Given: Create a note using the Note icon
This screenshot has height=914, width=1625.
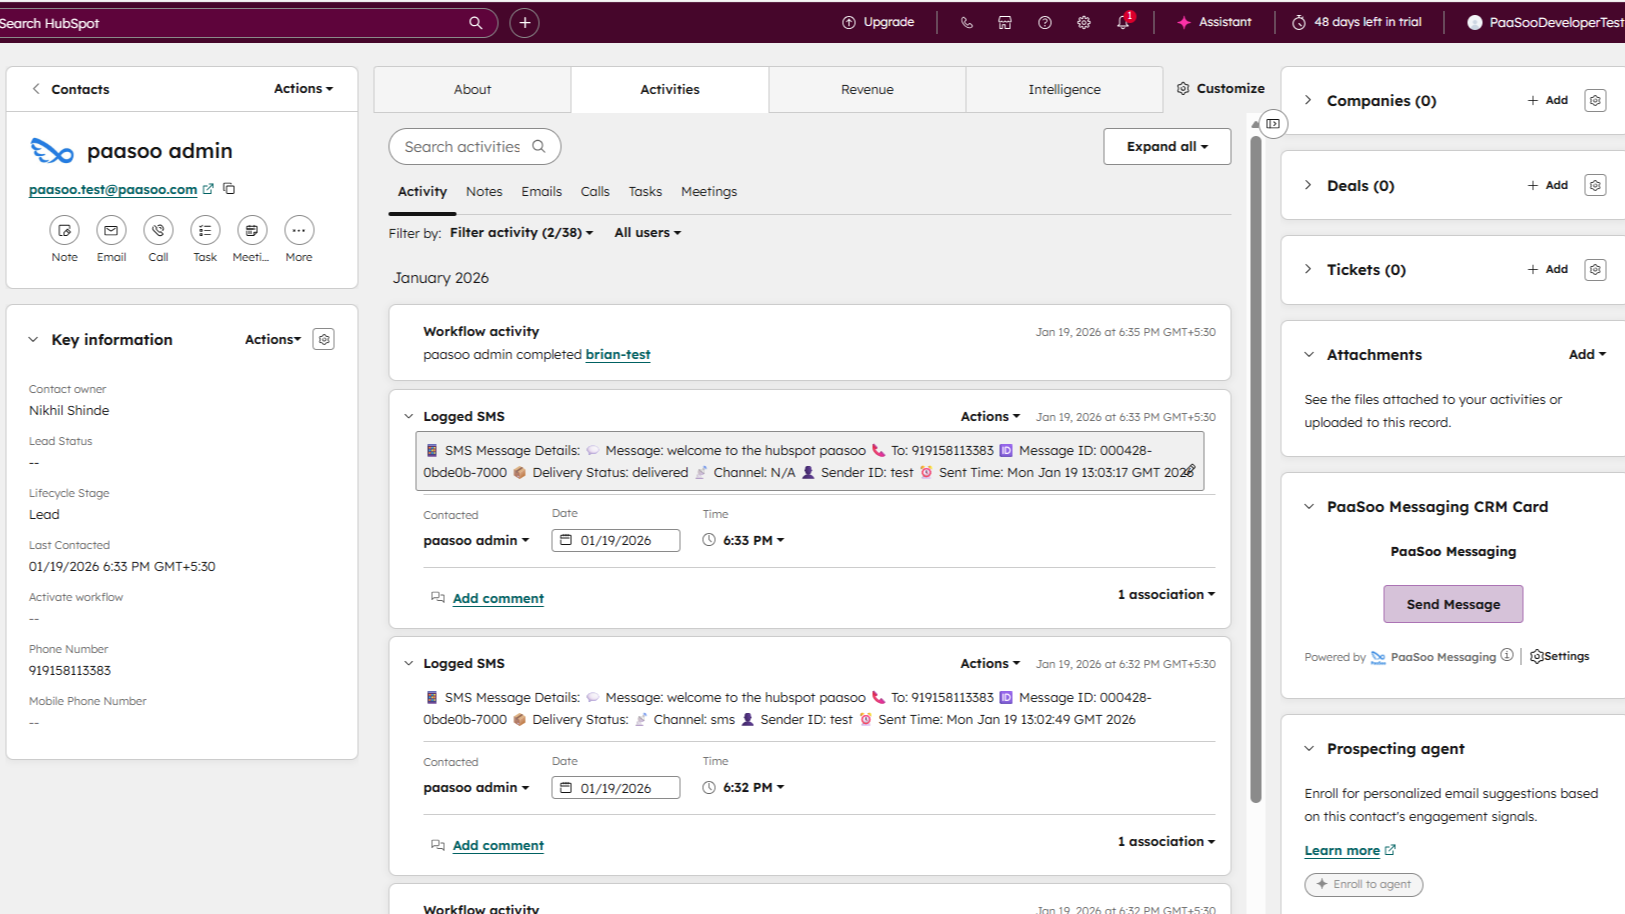Looking at the screenshot, I should point(64,232).
